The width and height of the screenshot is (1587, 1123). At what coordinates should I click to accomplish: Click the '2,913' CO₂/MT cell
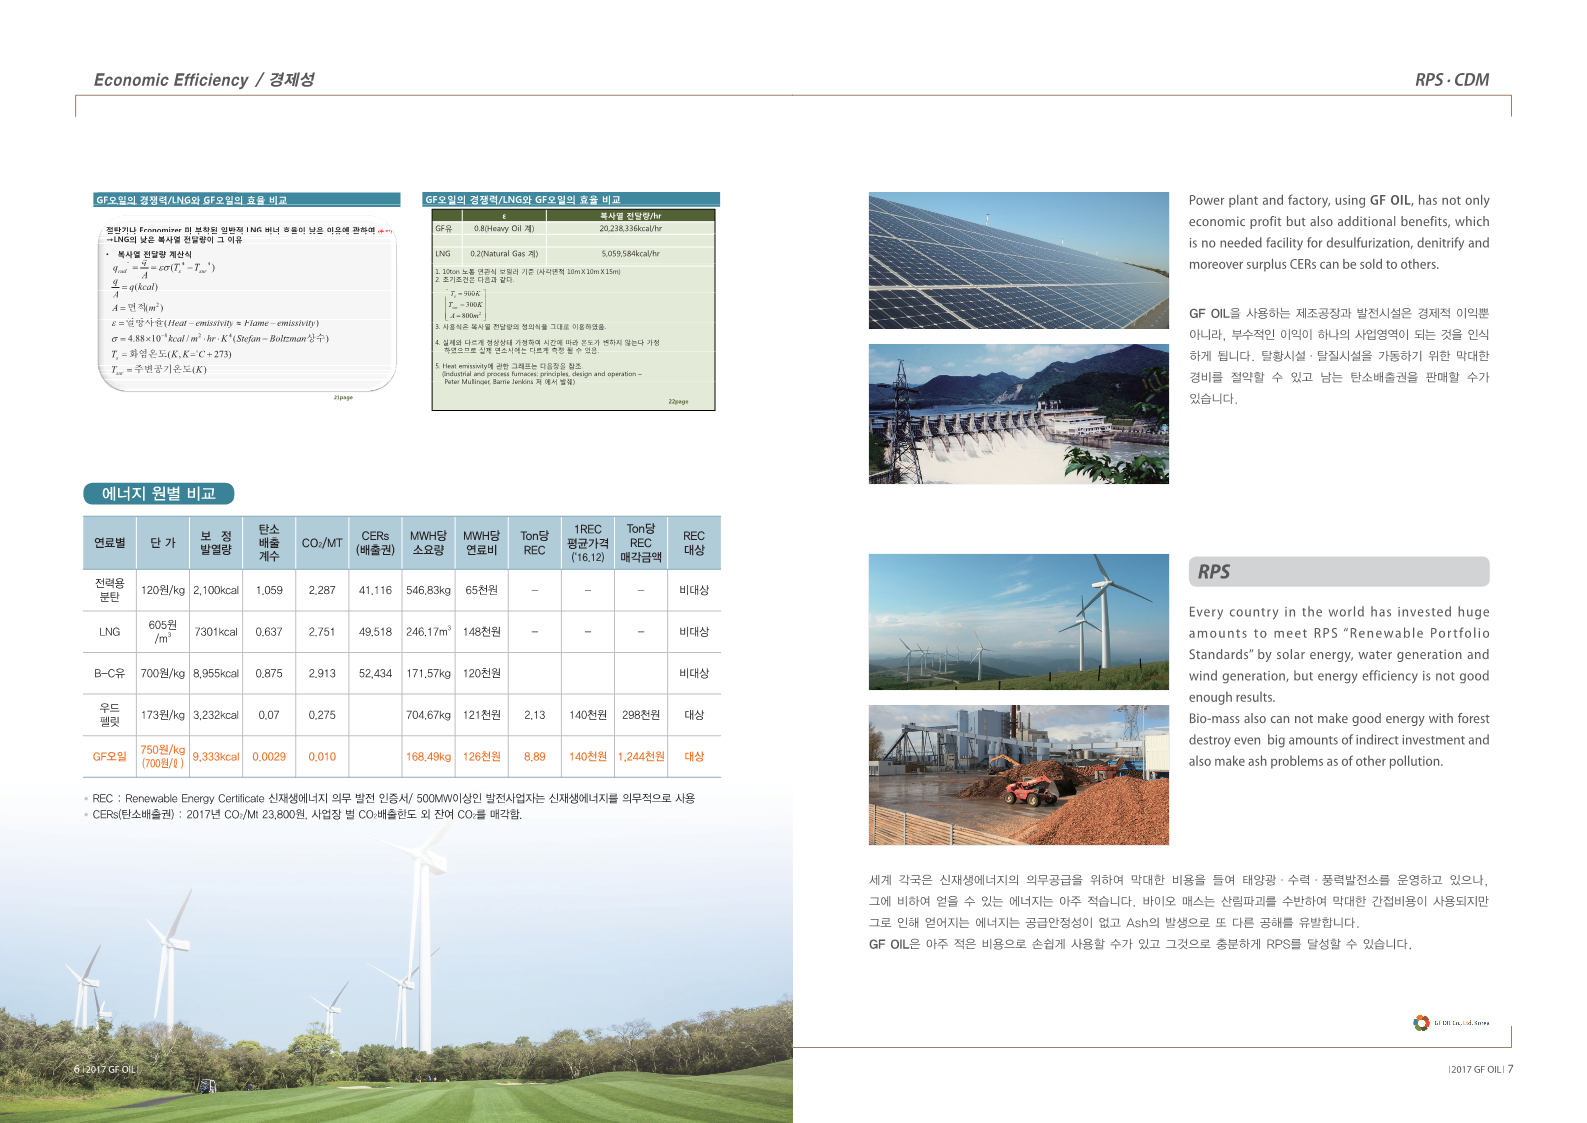coord(322,674)
